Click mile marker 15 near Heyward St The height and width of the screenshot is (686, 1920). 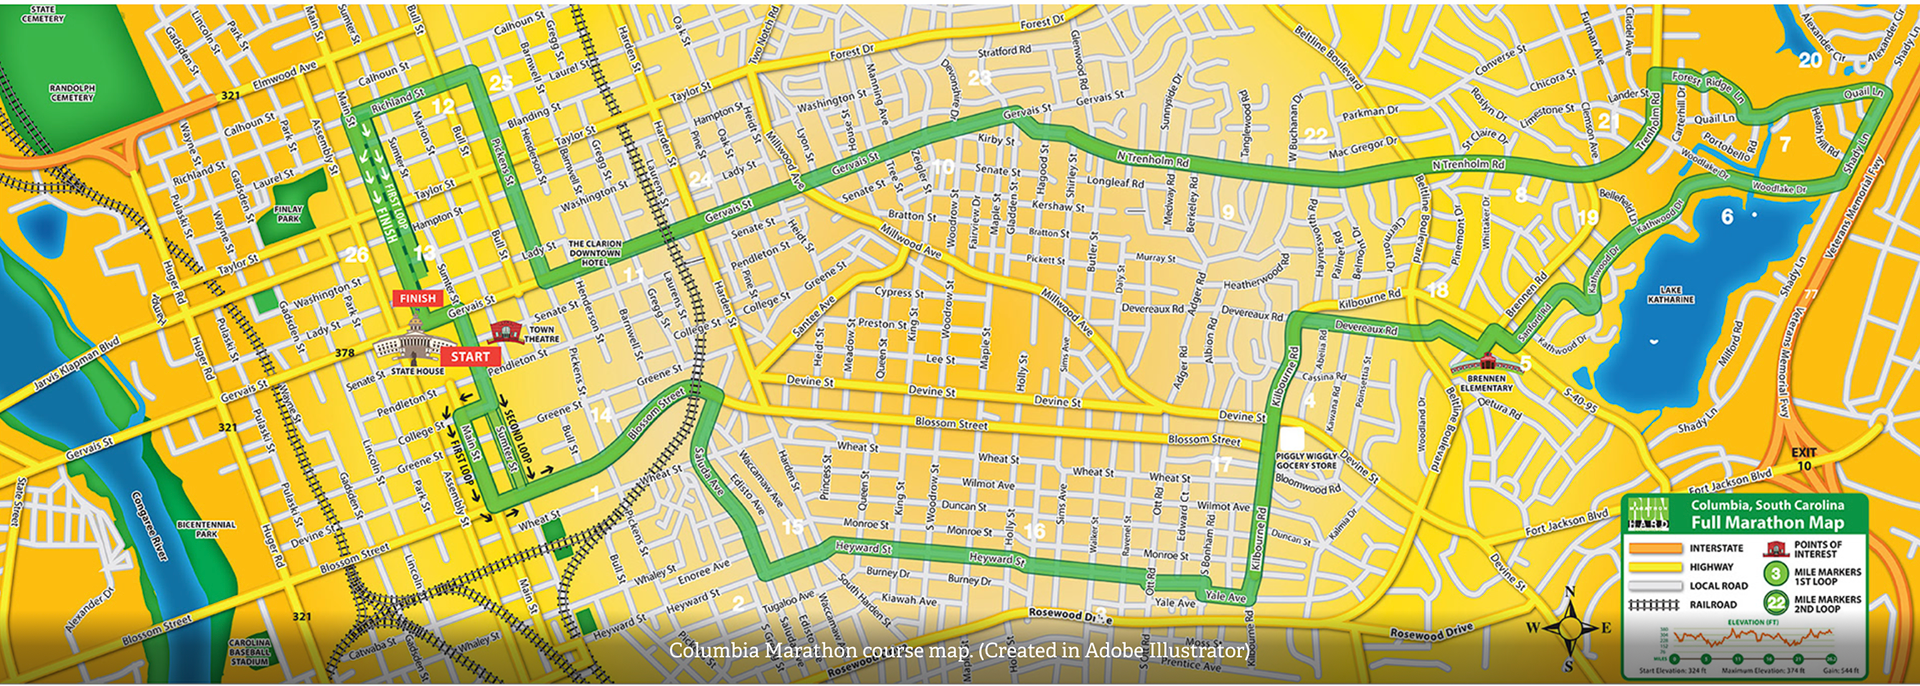(793, 527)
